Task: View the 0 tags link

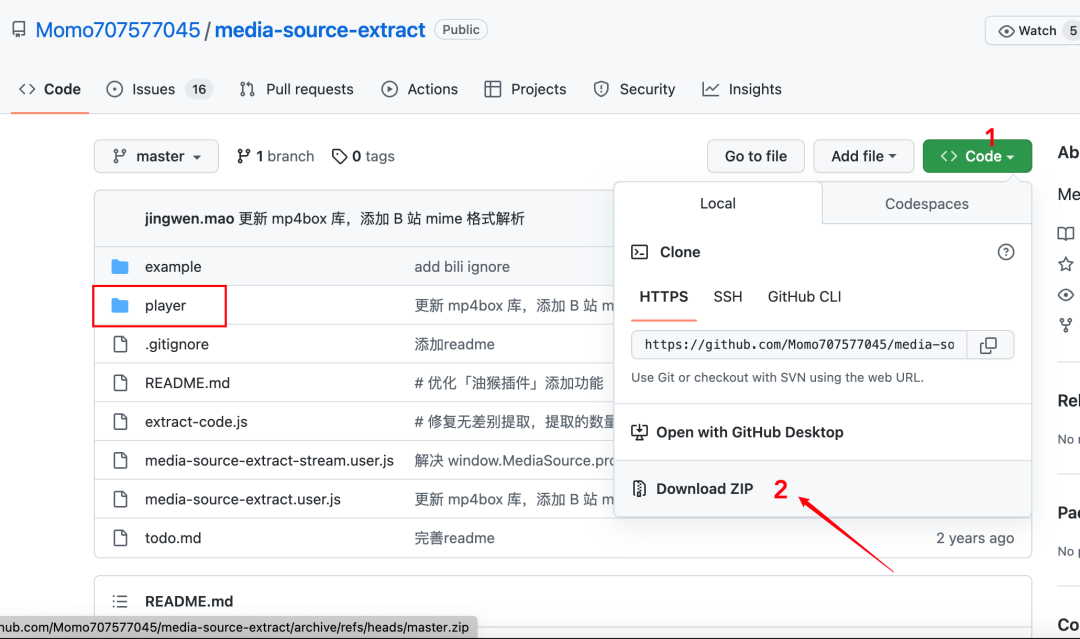Action: (363, 156)
